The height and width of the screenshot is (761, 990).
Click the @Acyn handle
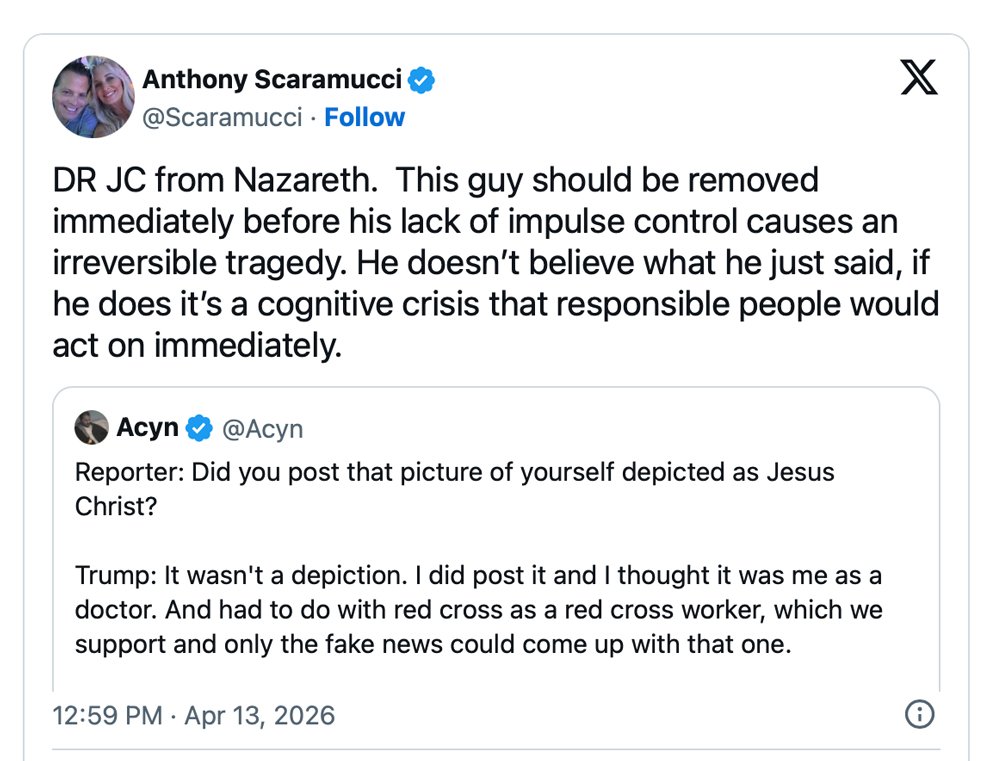pos(261,429)
